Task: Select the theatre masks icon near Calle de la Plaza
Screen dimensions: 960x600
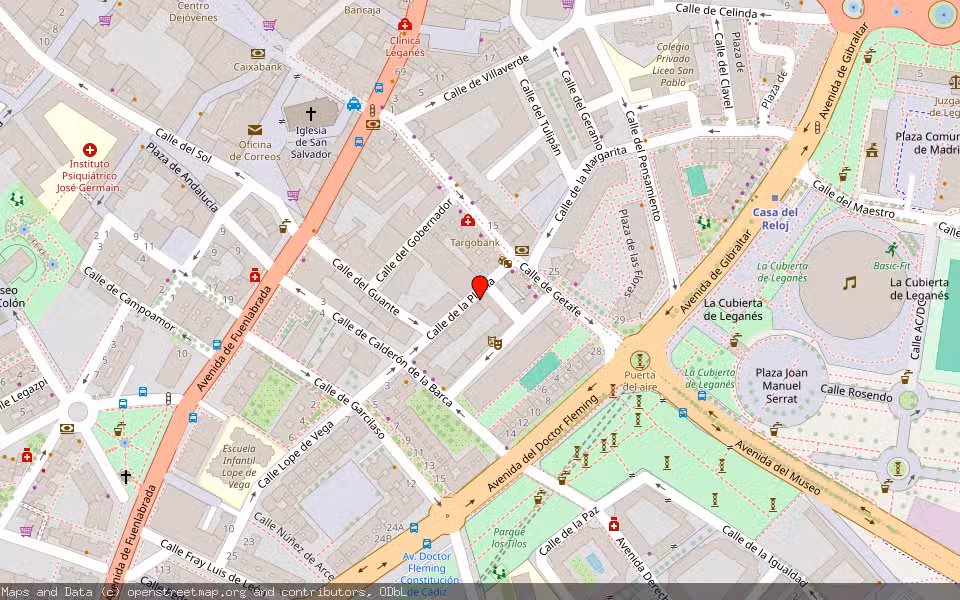Action: click(x=495, y=343)
